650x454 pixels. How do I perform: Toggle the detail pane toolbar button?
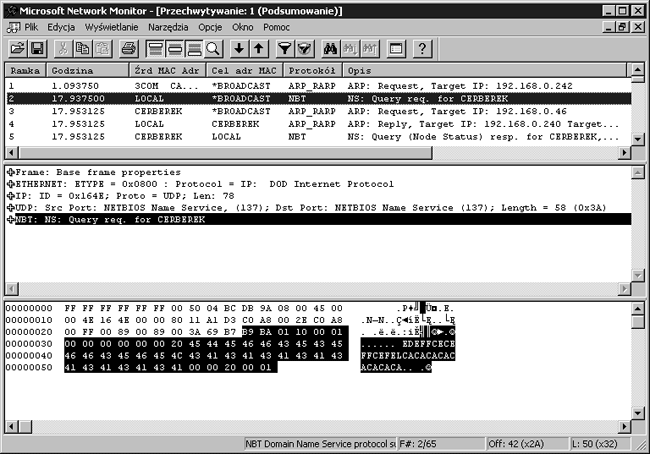pyautogui.click(x=175, y=48)
